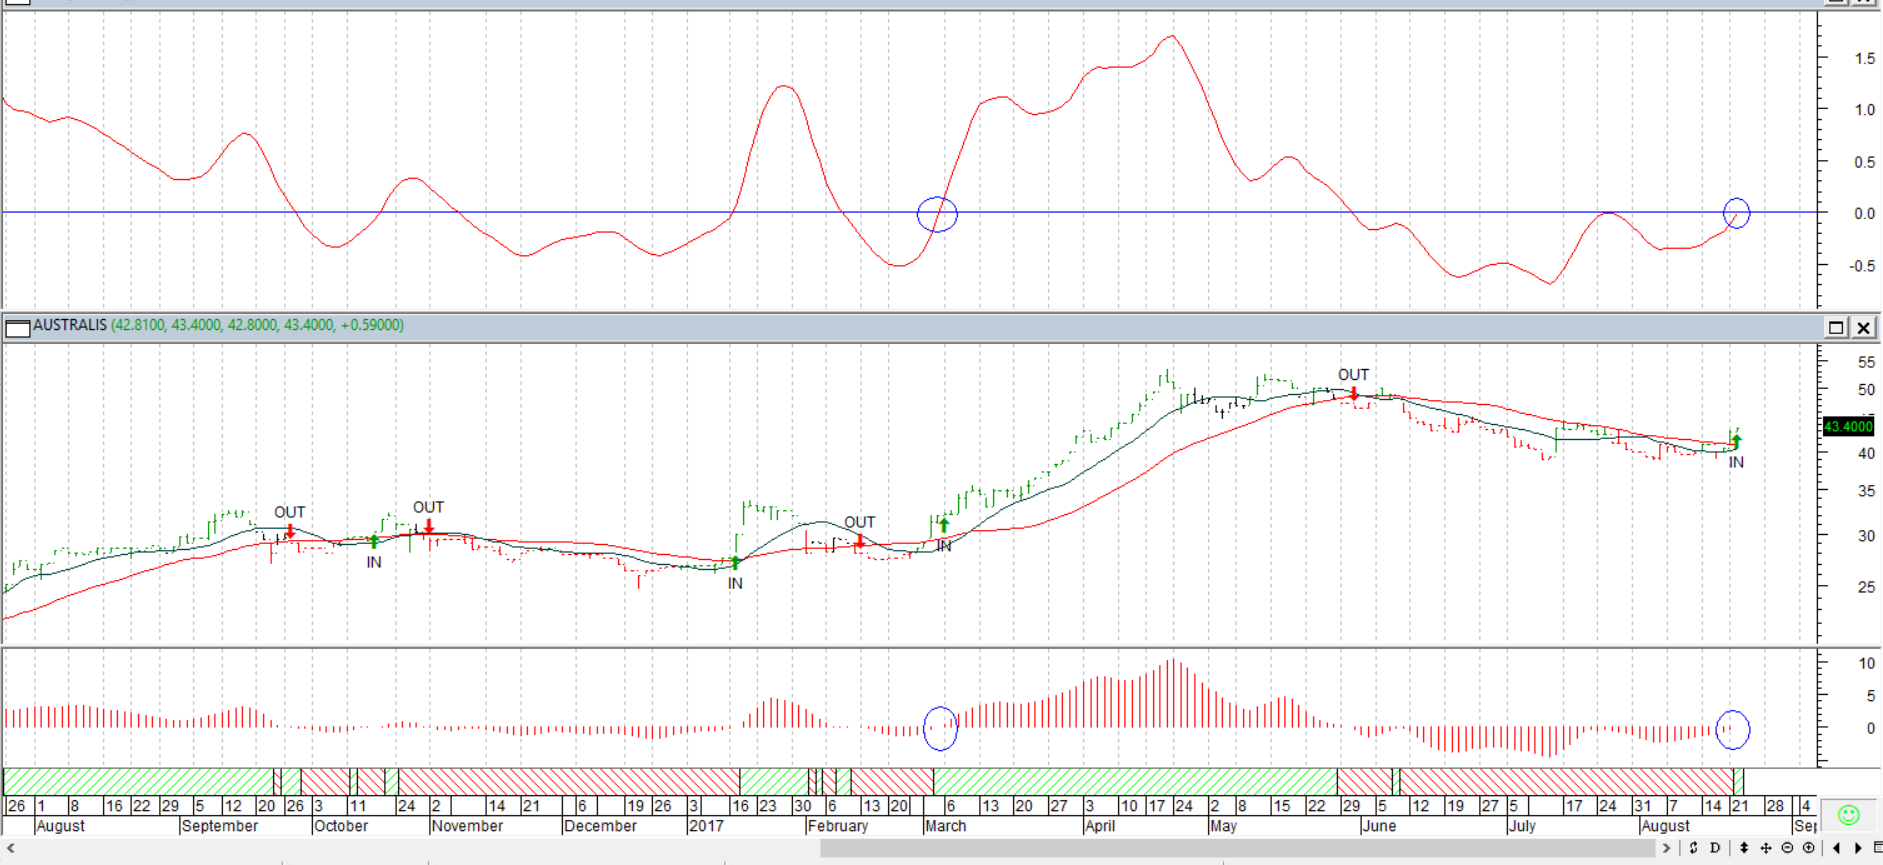Click the horizontal scrollbar right arrow
This screenshot has width=1883, height=865.
click(x=1666, y=848)
